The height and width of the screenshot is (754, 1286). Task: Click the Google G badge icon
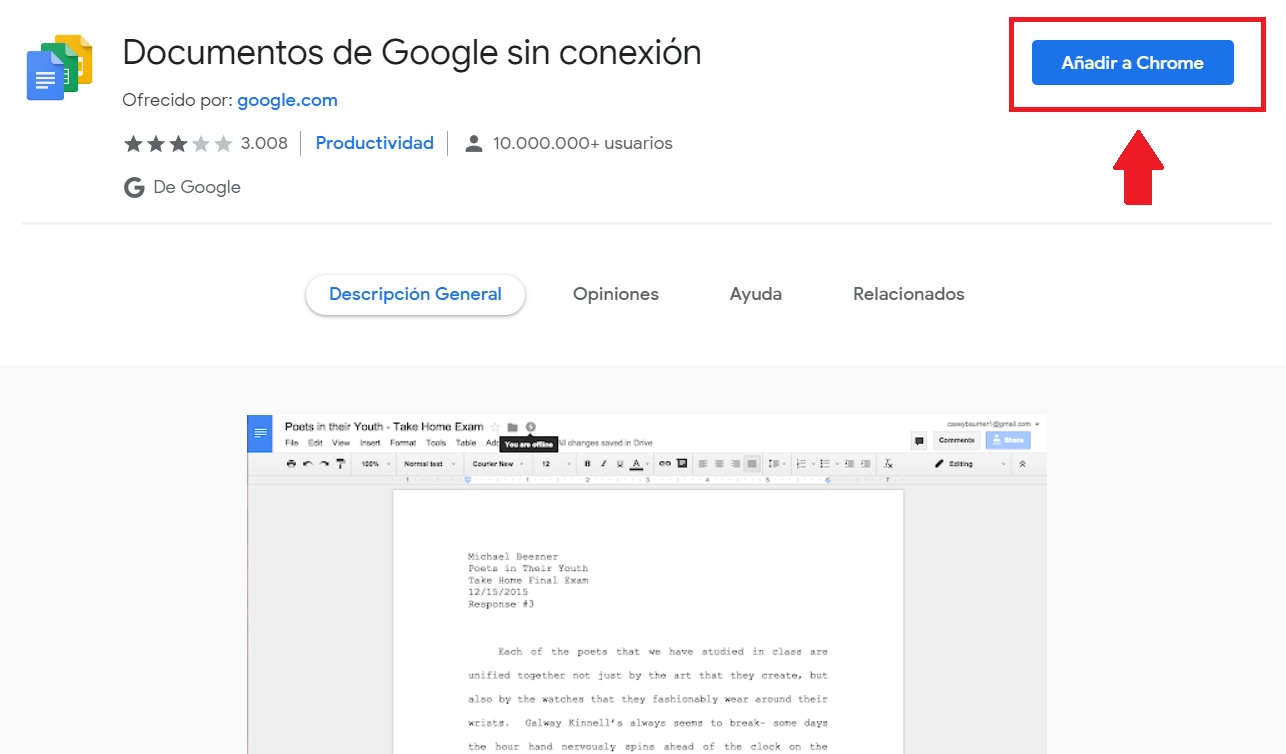coord(134,187)
